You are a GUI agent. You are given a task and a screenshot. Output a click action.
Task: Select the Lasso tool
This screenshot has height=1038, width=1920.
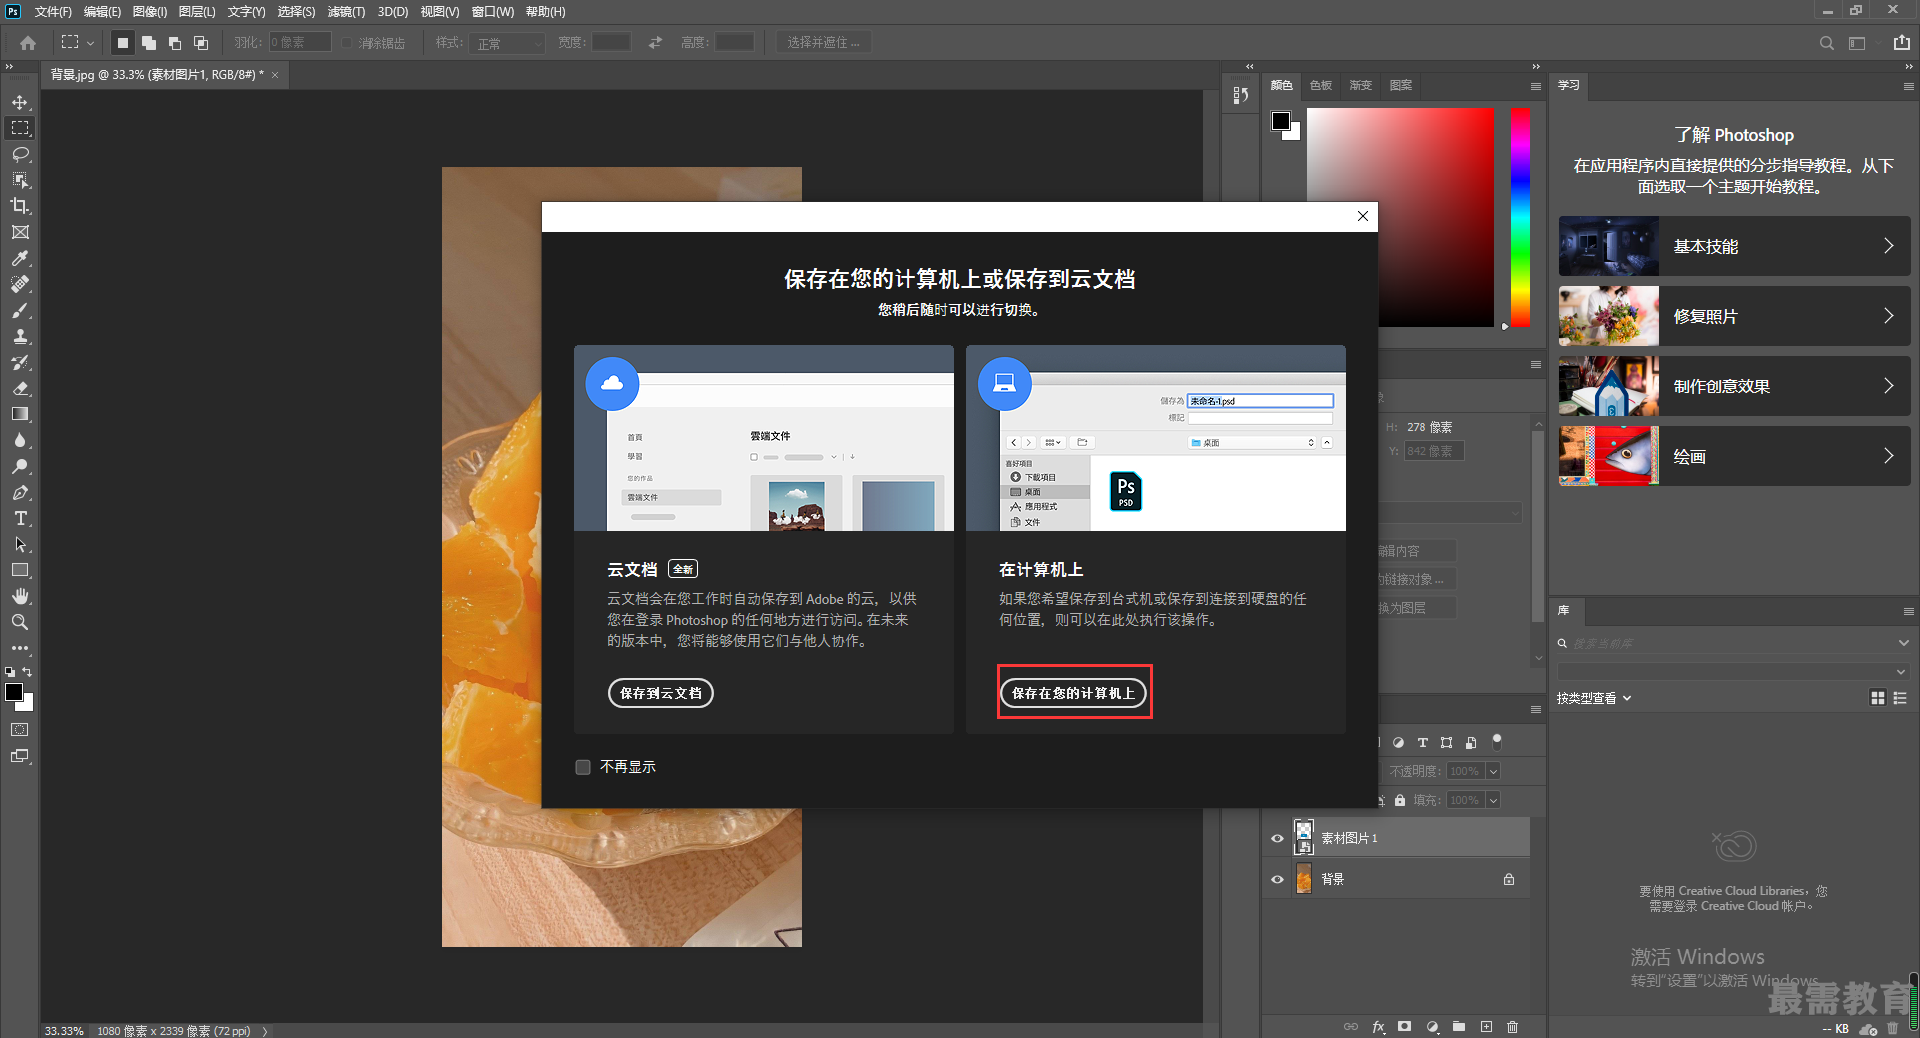20,154
